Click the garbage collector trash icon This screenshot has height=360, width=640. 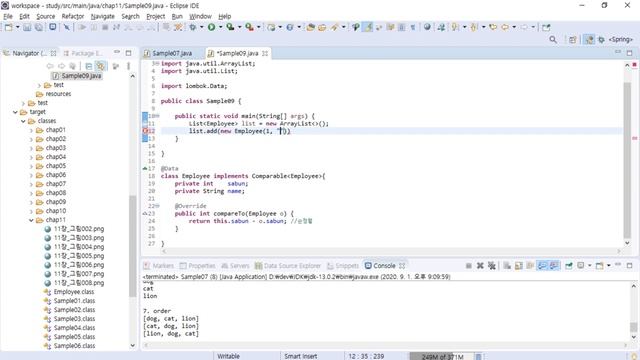tap(478, 356)
